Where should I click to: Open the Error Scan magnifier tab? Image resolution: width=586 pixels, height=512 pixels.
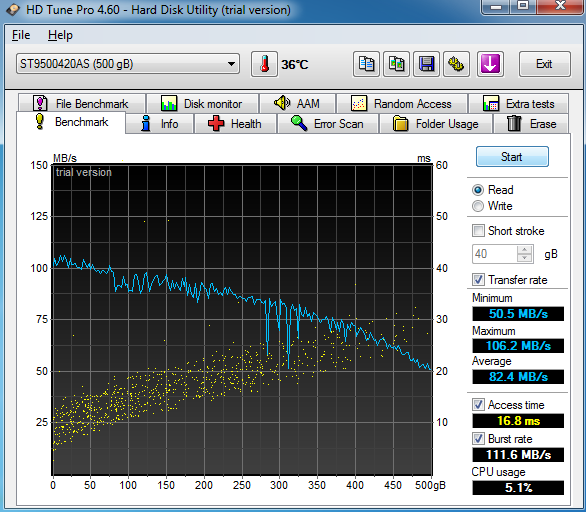(327, 124)
